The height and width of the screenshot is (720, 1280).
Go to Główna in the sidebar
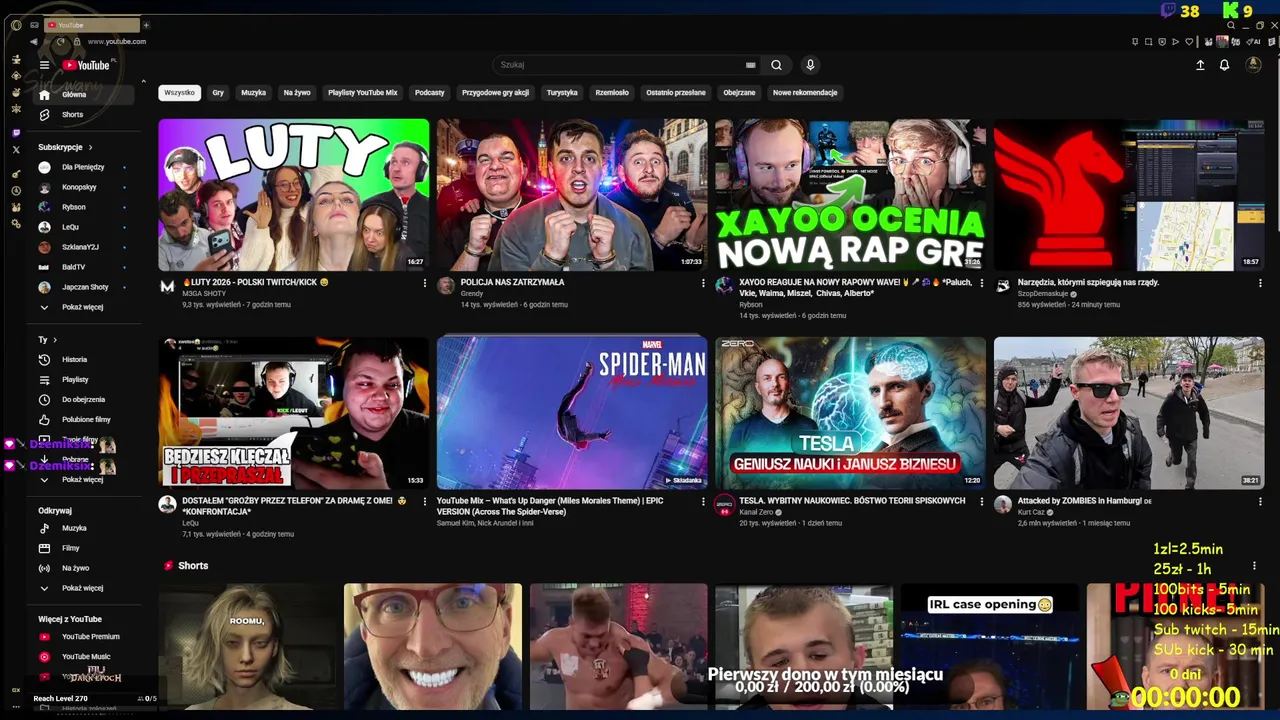[84, 94]
